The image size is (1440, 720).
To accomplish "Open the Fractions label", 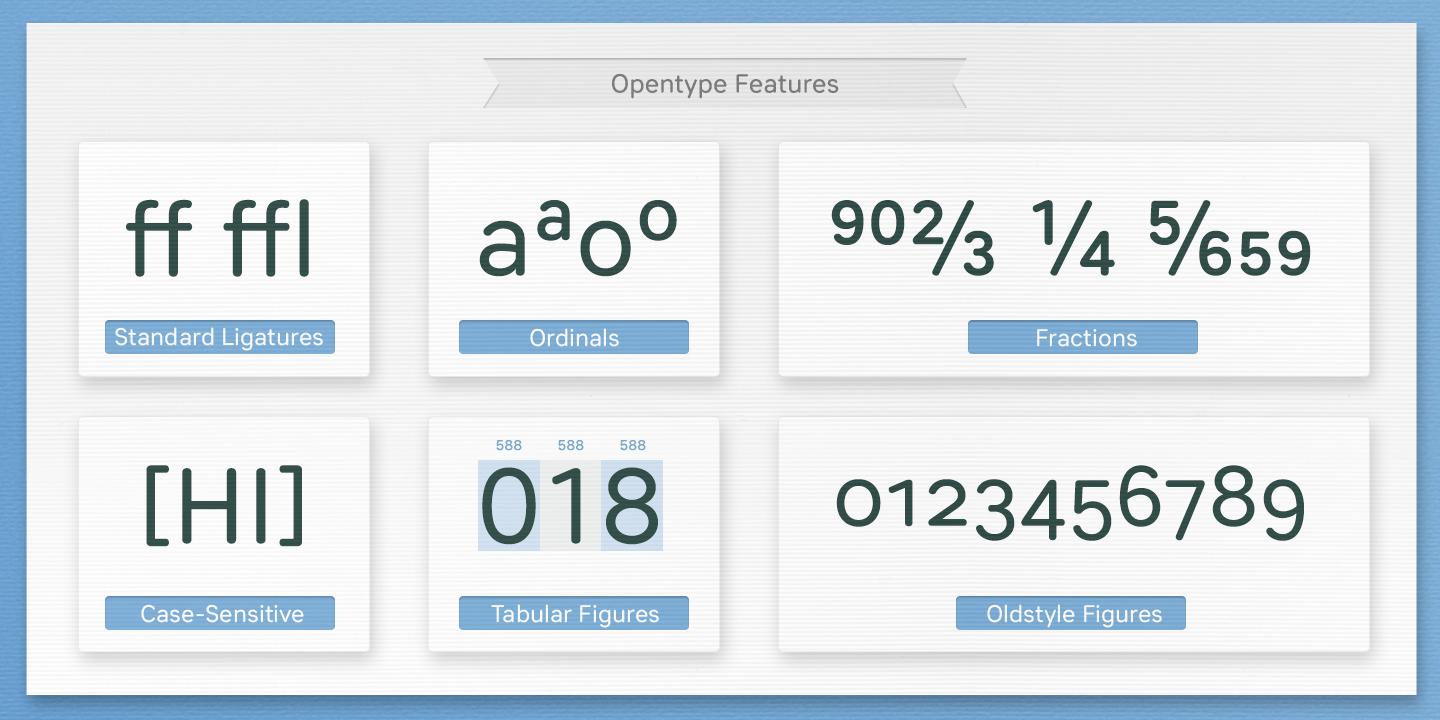I will pyautogui.click(x=1083, y=337).
